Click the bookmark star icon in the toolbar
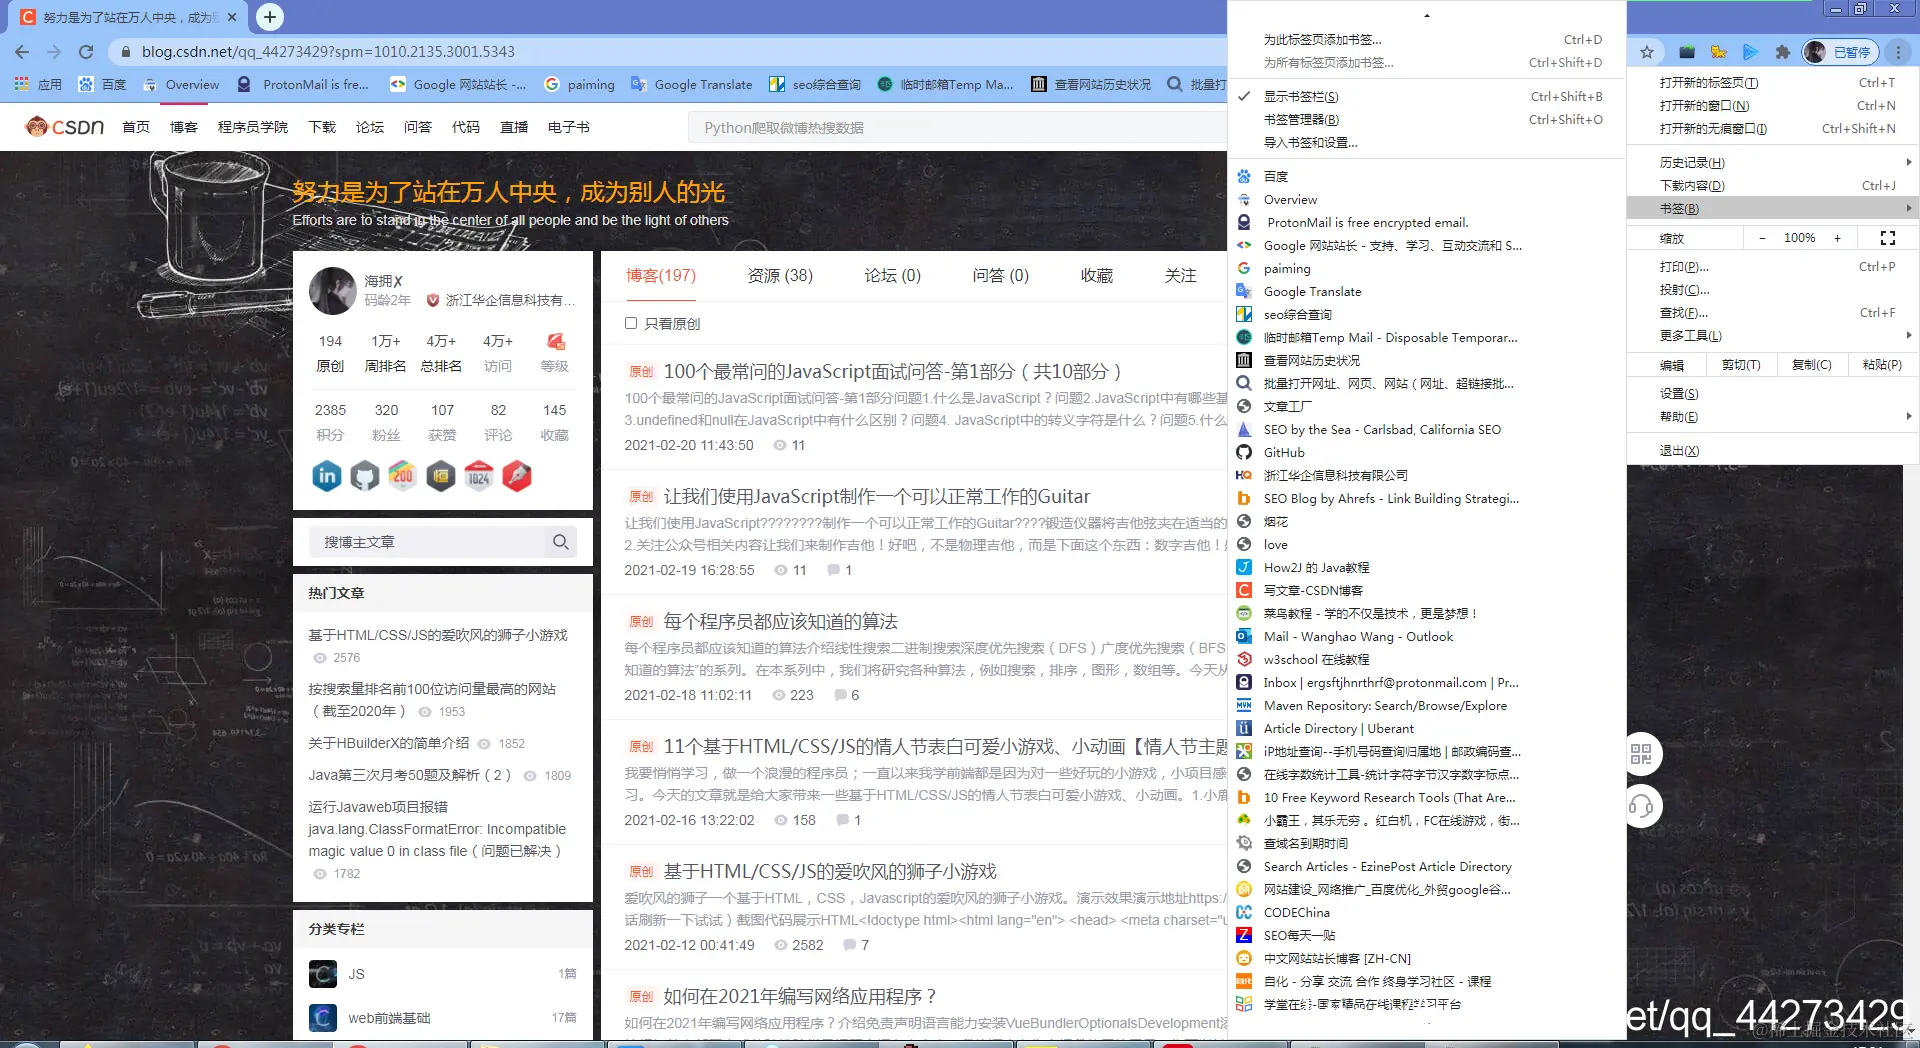The width and height of the screenshot is (1920, 1048). tap(1647, 52)
